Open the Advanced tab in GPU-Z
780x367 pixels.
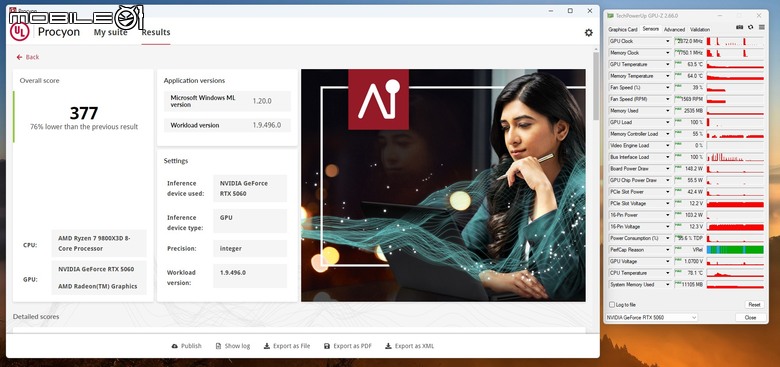[x=675, y=29]
